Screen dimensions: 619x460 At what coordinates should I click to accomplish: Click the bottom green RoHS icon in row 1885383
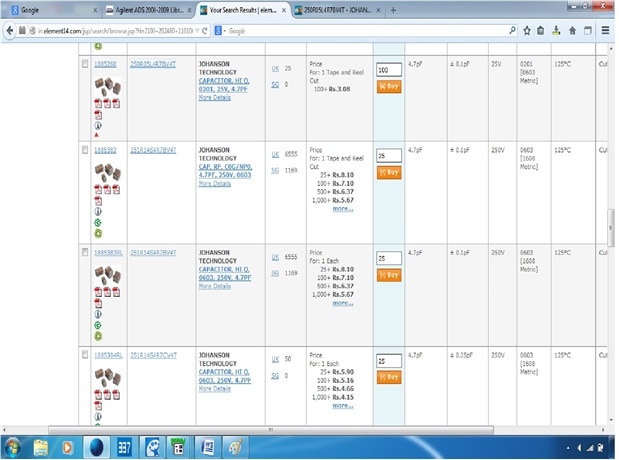[x=98, y=234]
